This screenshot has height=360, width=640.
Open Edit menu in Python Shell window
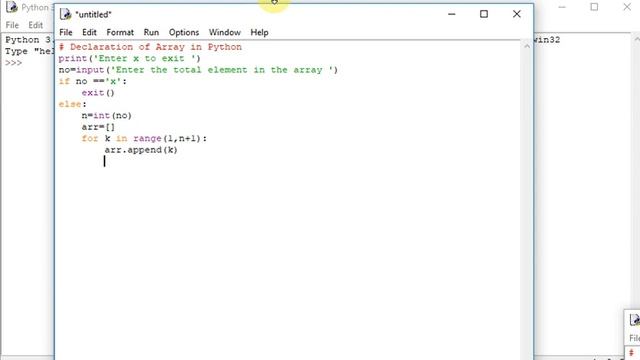[36, 25]
